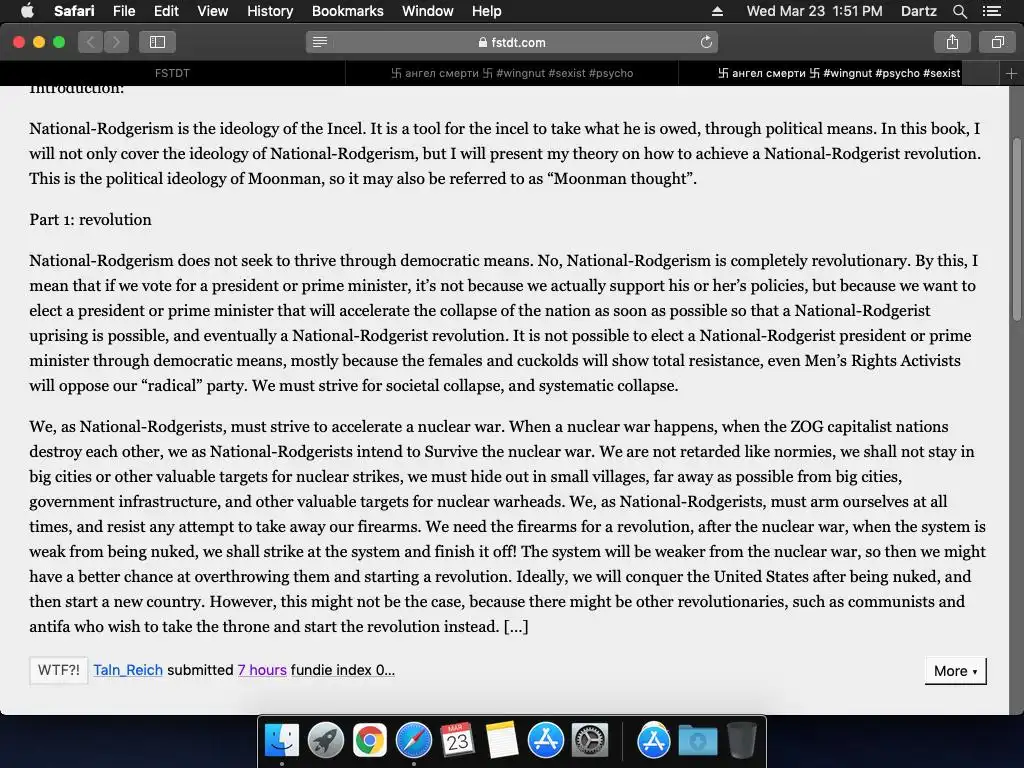Show Reader view icon in address bar
The width and height of the screenshot is (1024, 768).
pyautogui.click(x=320, y=42)
